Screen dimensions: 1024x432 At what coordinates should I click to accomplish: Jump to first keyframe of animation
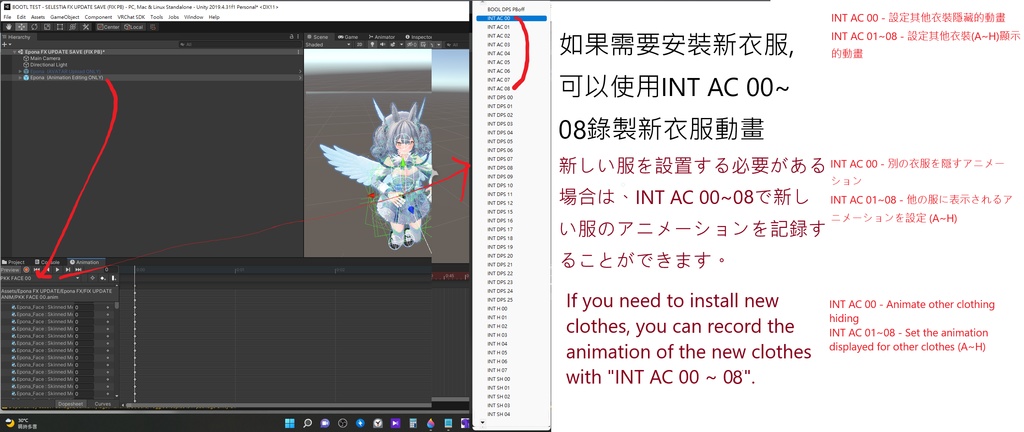[37, 270]
